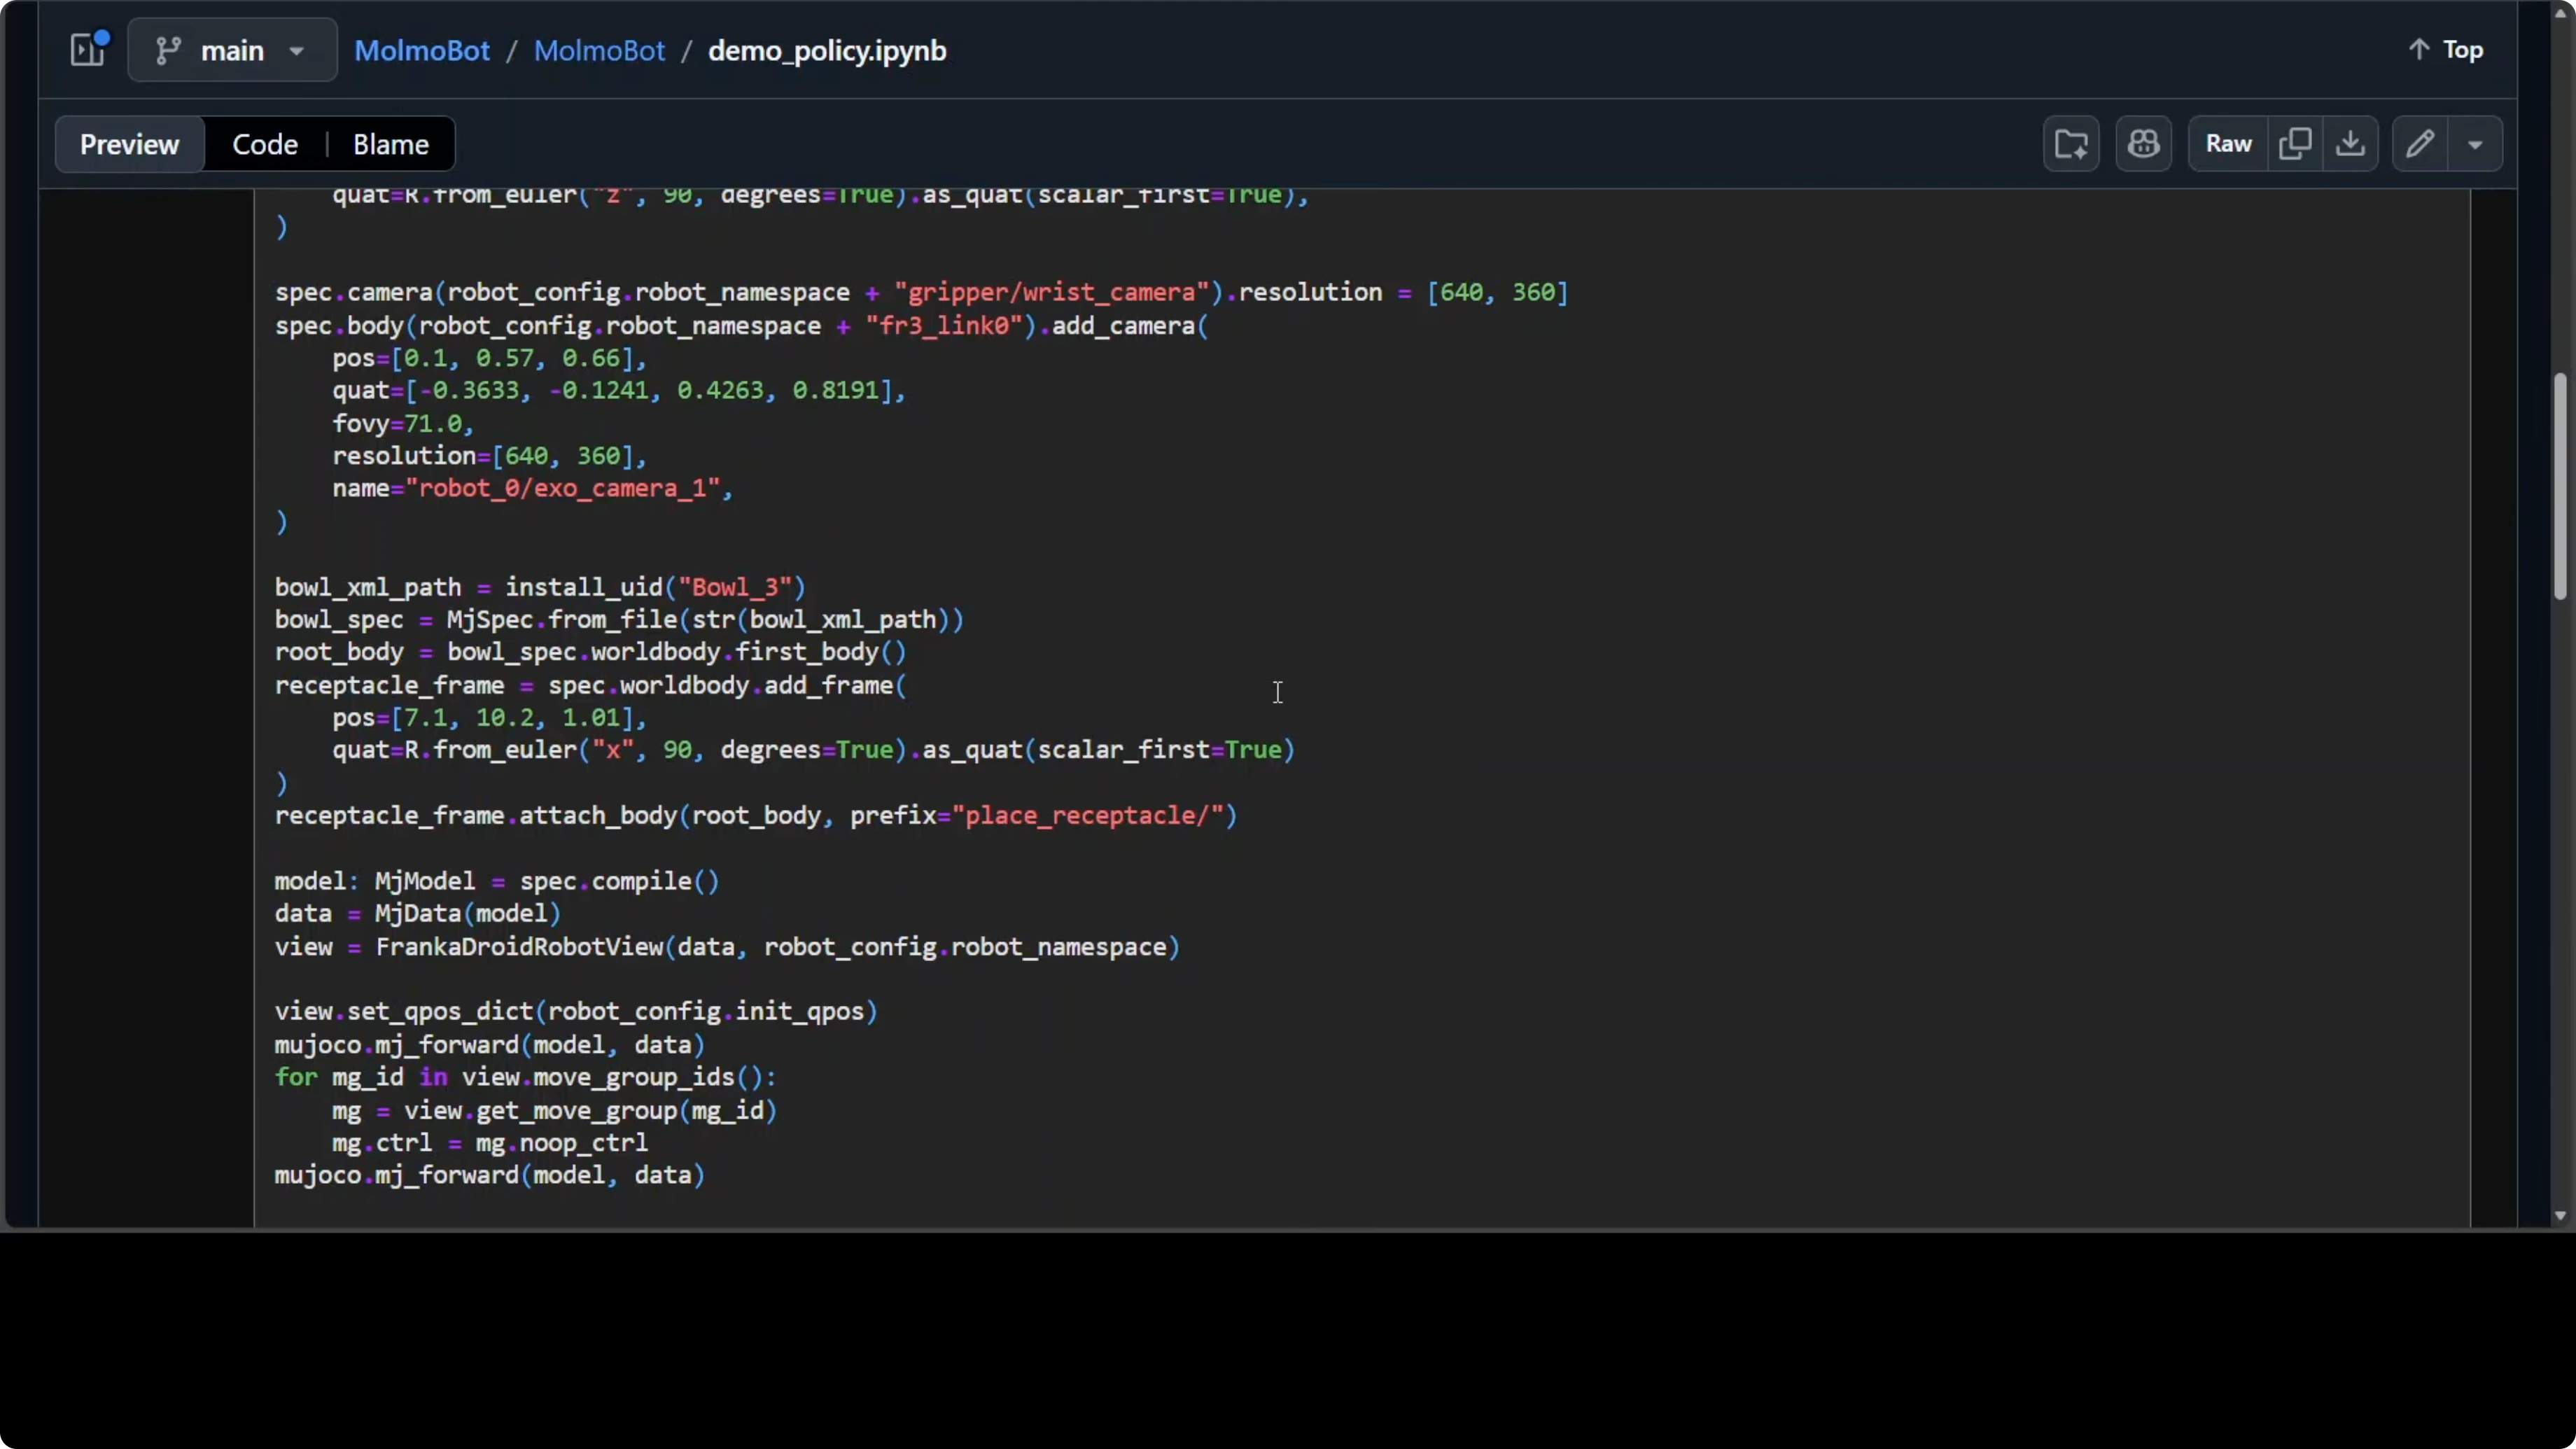This screenshot has width=2576, height=1449.
Task: Click the scrollbar down arrow
Action: coord(2560,1216)
